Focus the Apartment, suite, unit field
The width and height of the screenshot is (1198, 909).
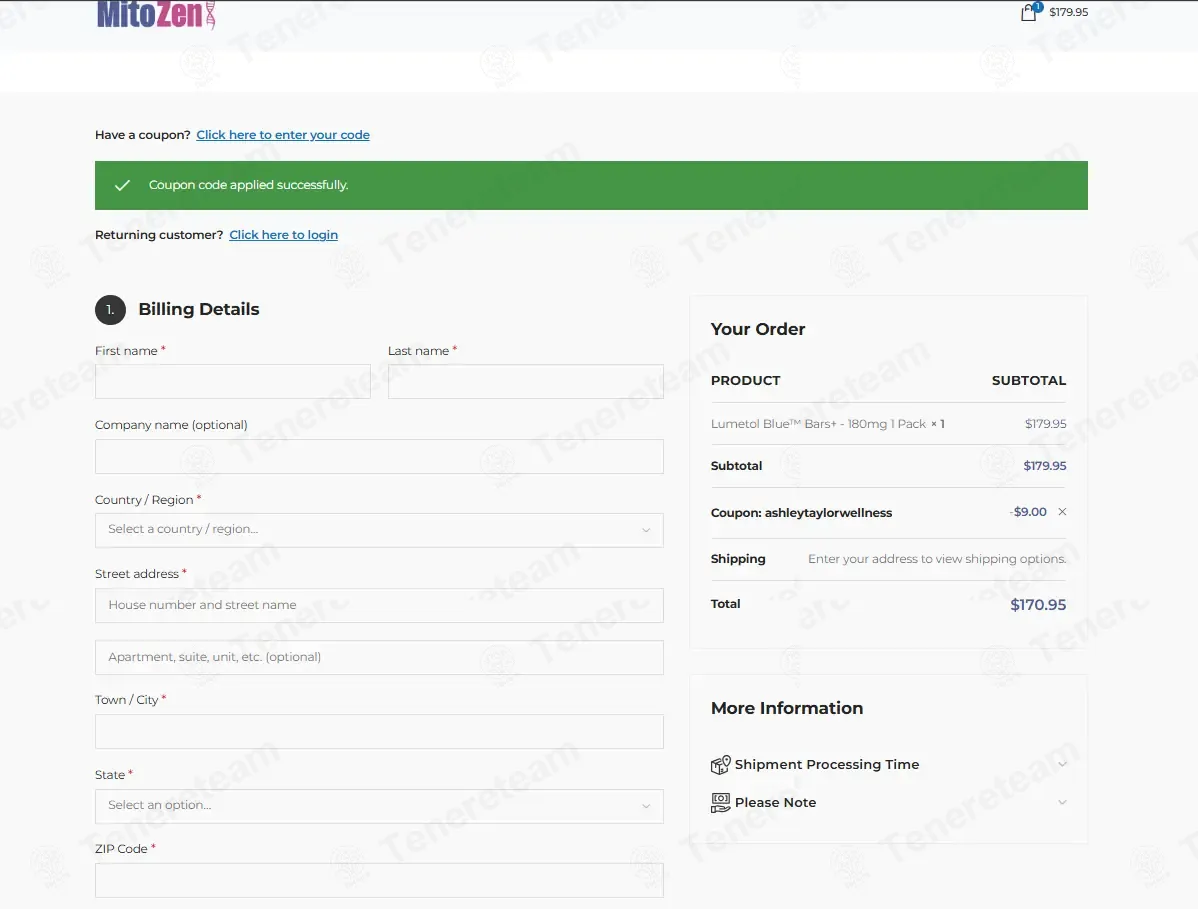[379, 657]
